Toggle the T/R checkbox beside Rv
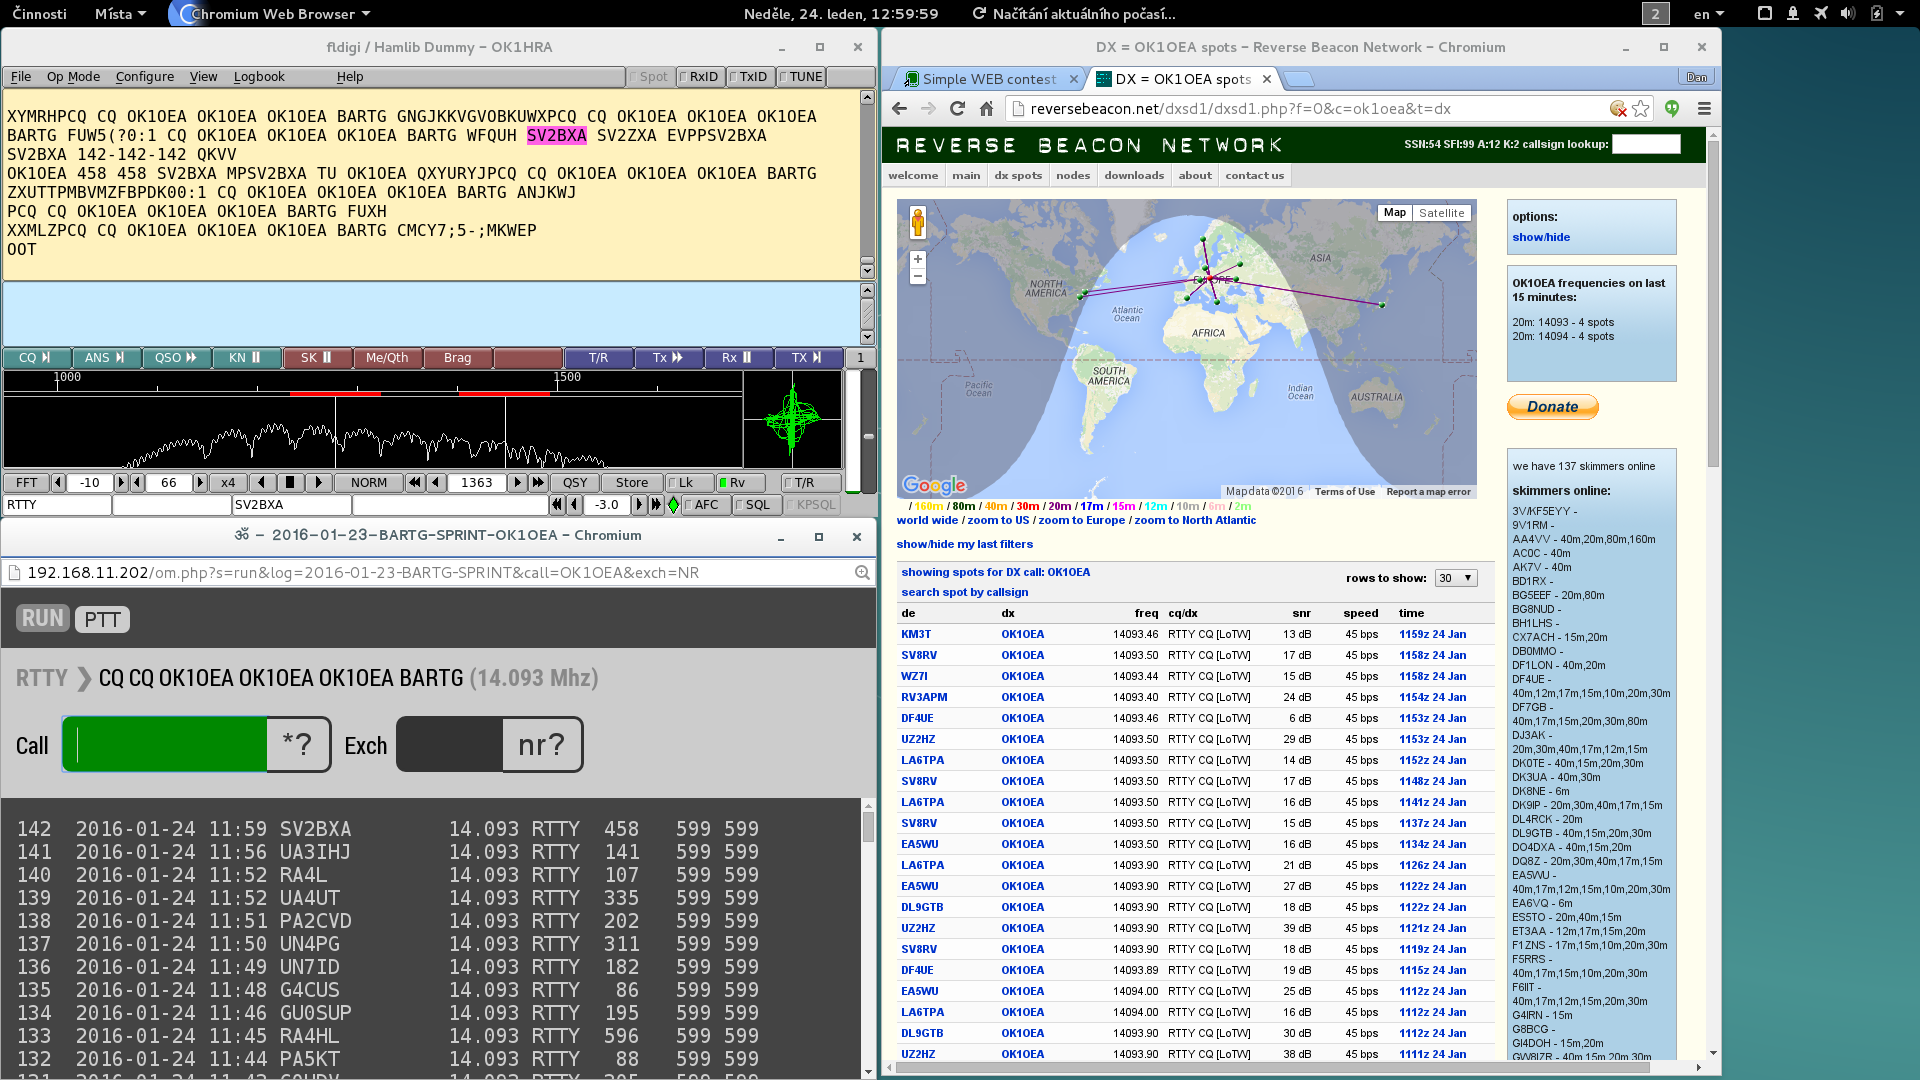The image size is (1920, 1080). pos(811,483)
